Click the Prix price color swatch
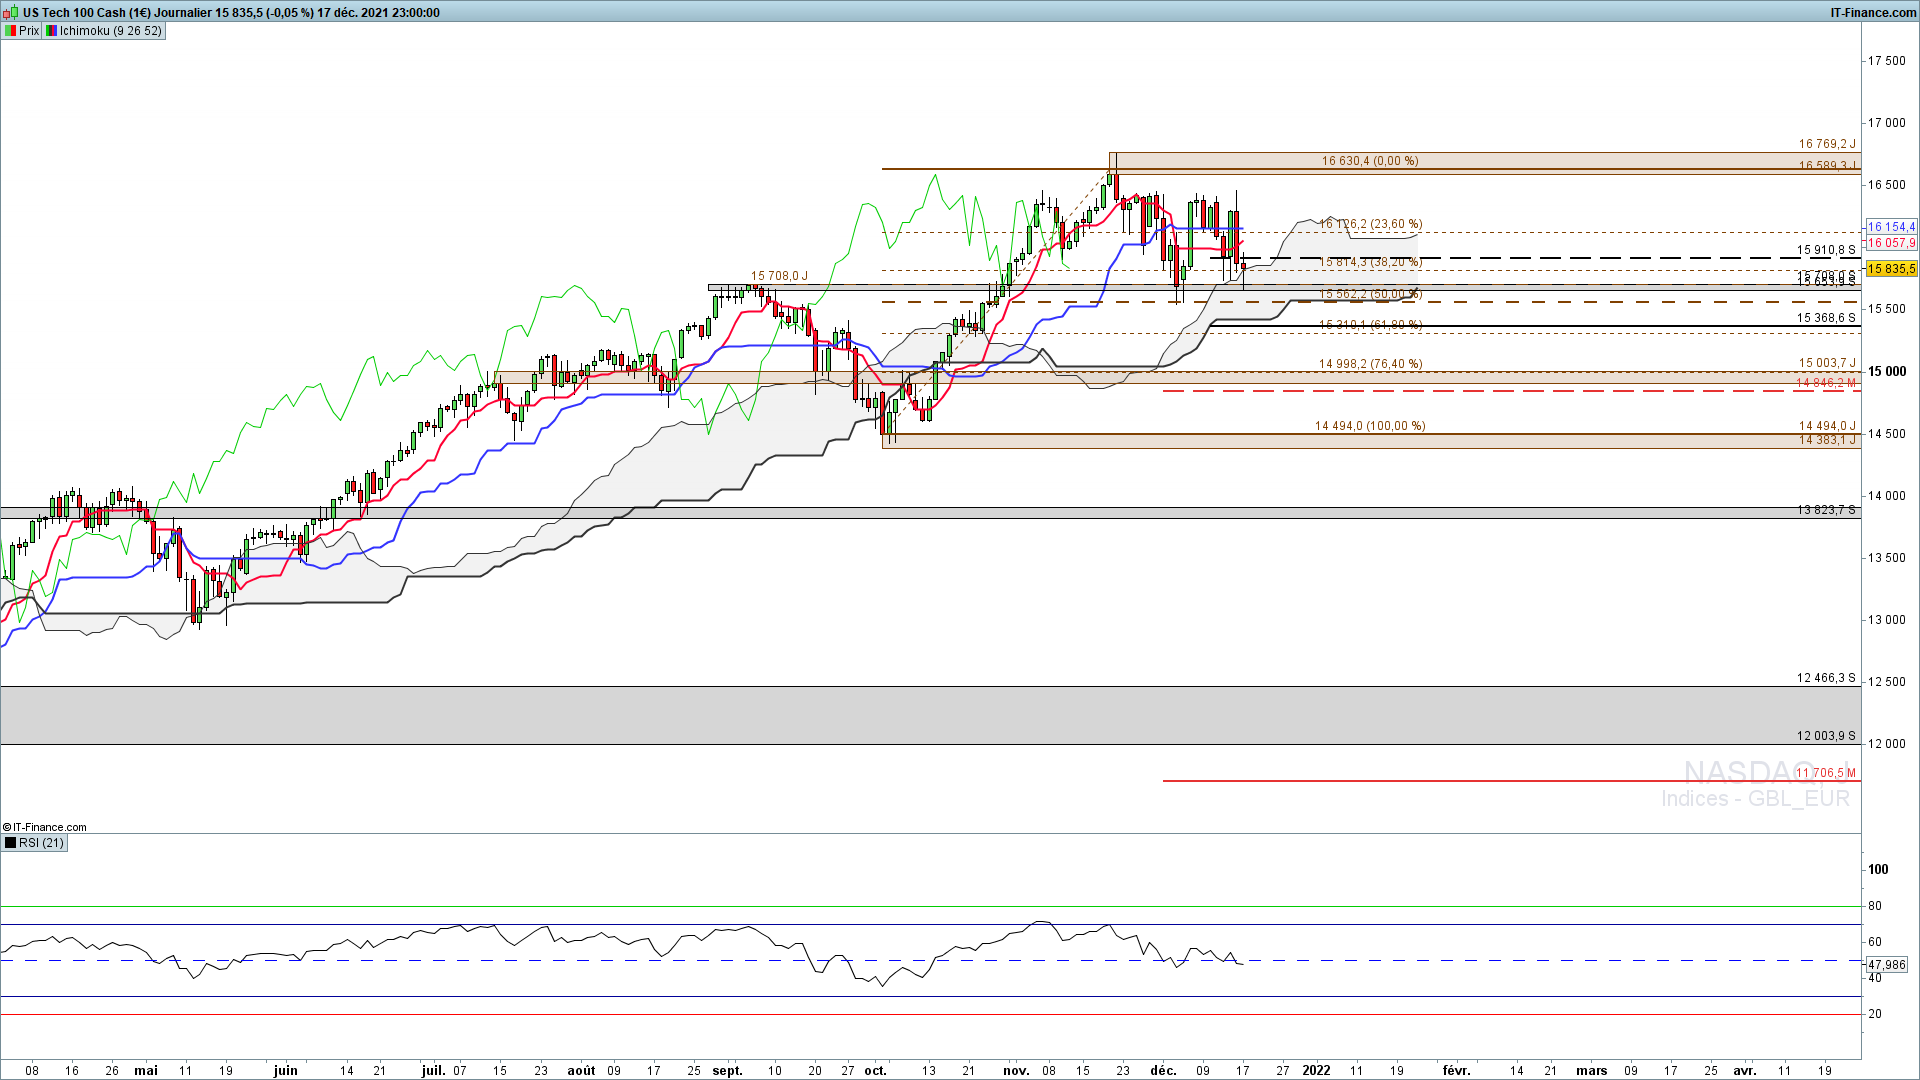1920x1080 pixels. (11, 31)
